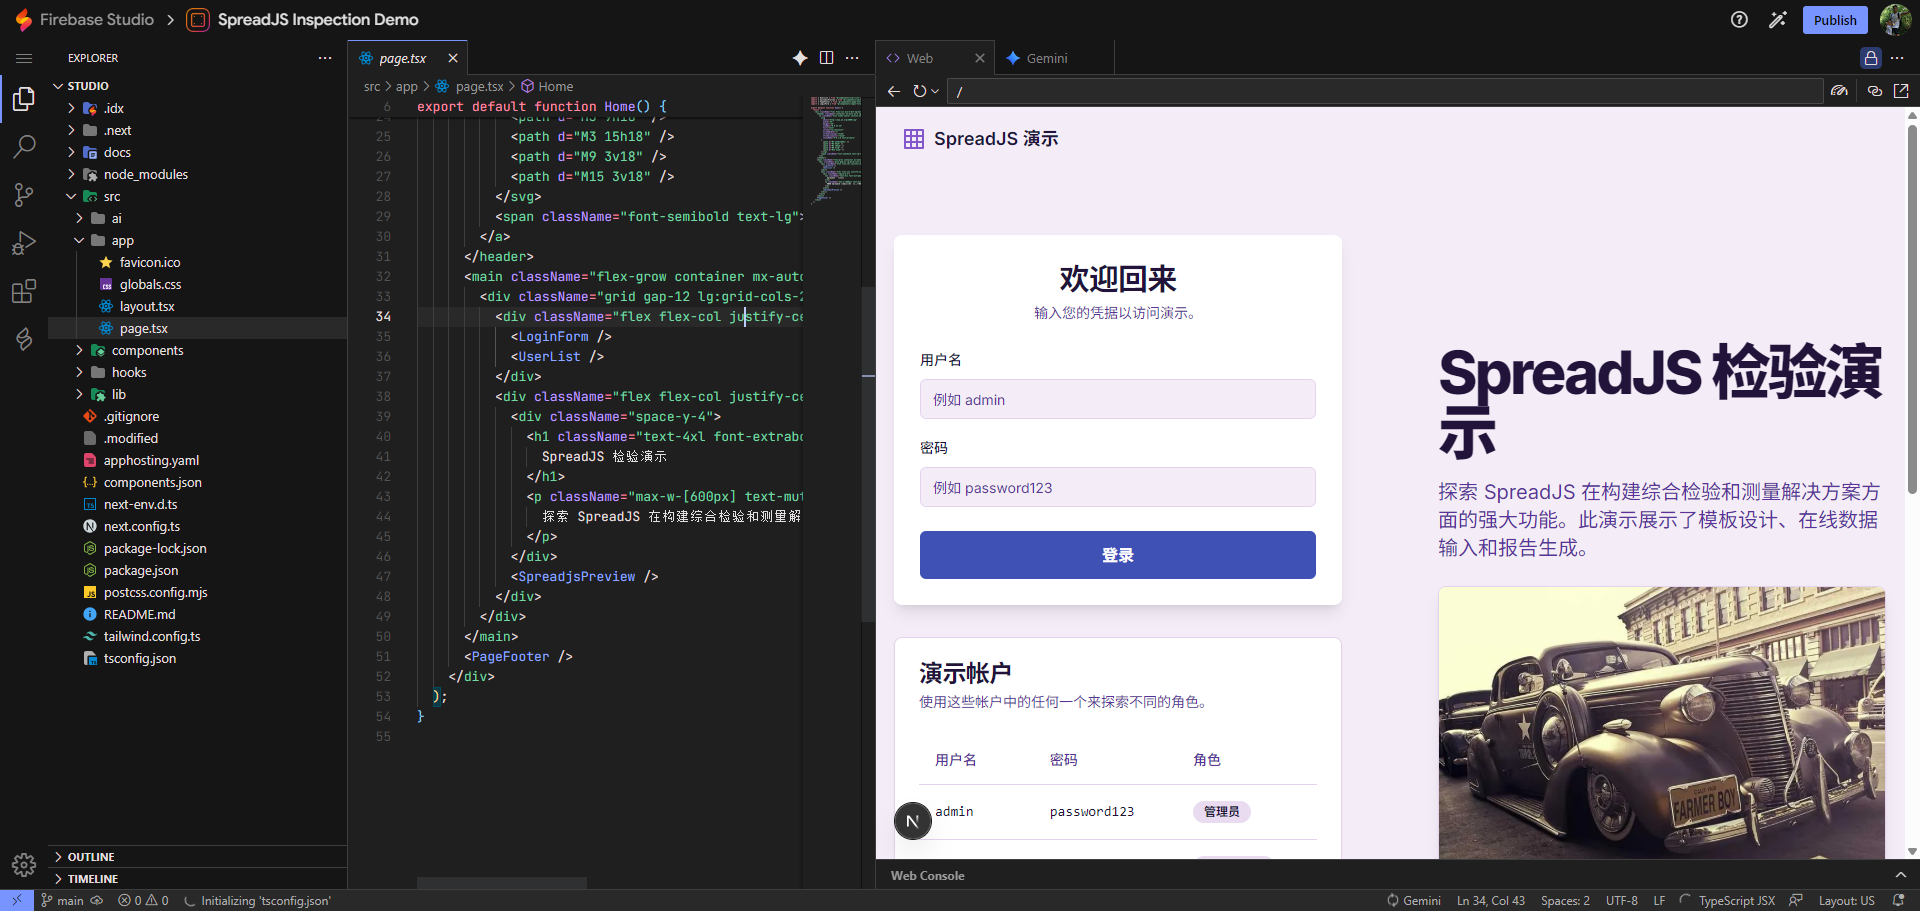Open the hamburger application menu
The image size is (1920, 911).
(24, 58)
